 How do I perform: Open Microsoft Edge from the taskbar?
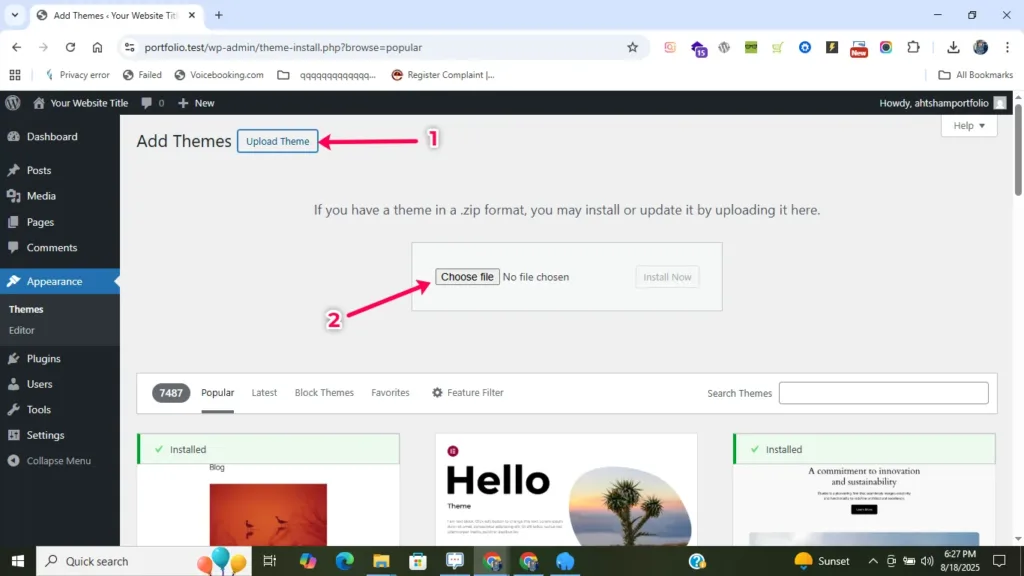pos(344,561)
